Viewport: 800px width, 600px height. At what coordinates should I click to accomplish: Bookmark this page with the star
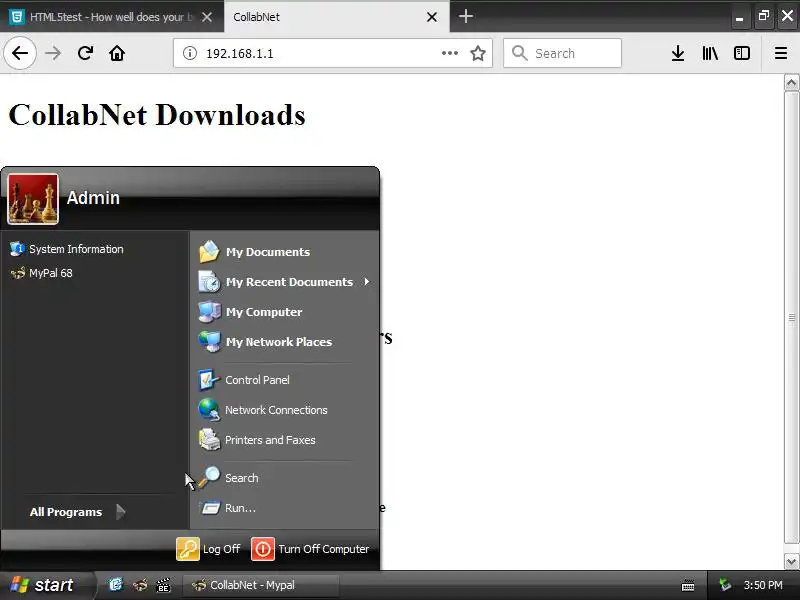478,53
